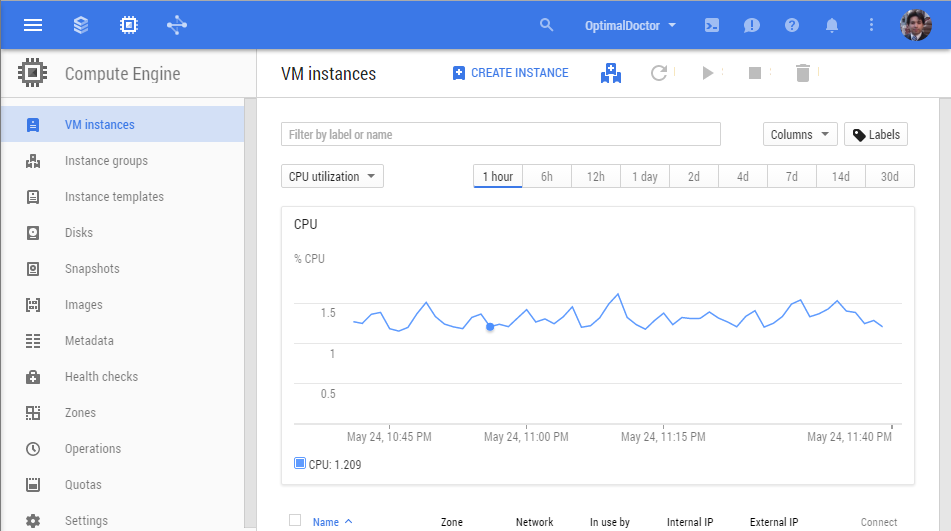Viewport: 951px width, 531px height.
Task: Click the stop instance square icon
Action: pos(754,73)
